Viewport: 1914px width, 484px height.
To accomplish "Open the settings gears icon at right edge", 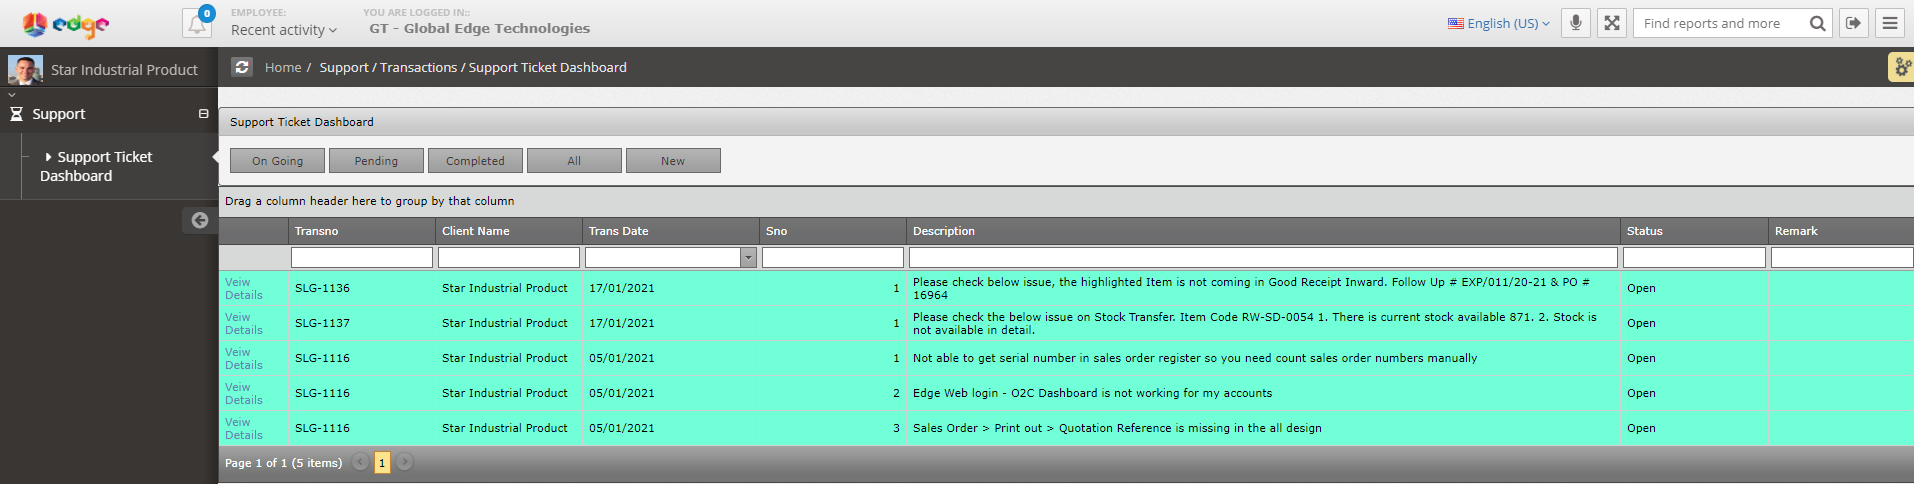I will [1901, 67].
